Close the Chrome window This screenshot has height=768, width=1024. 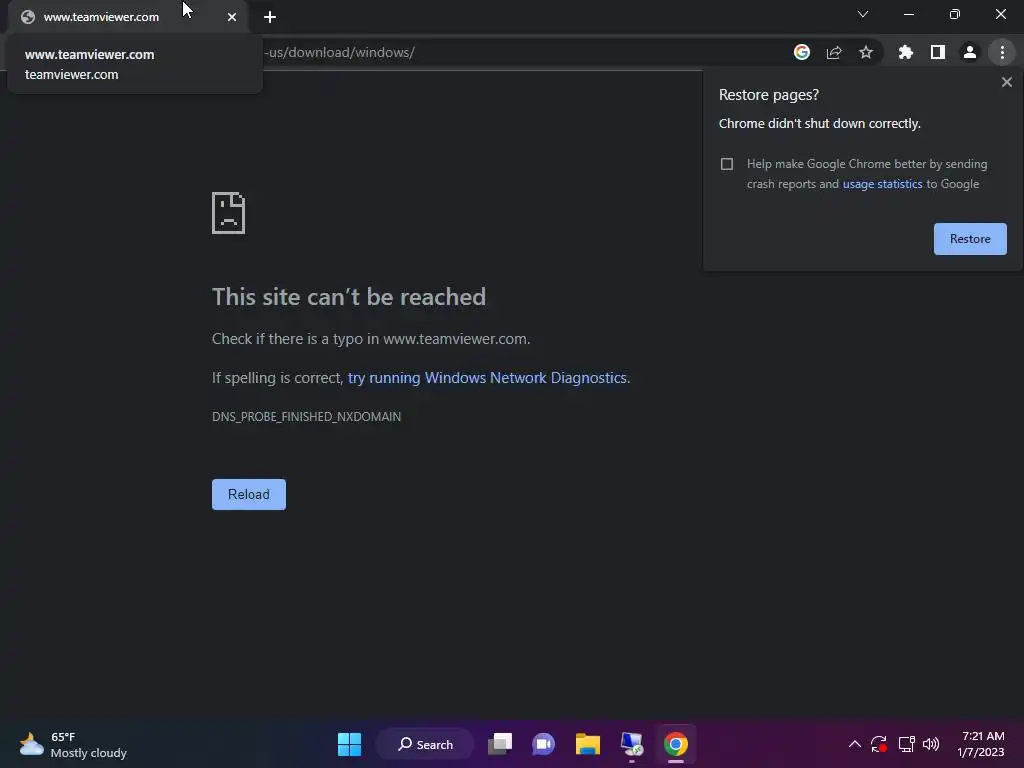1000,14
